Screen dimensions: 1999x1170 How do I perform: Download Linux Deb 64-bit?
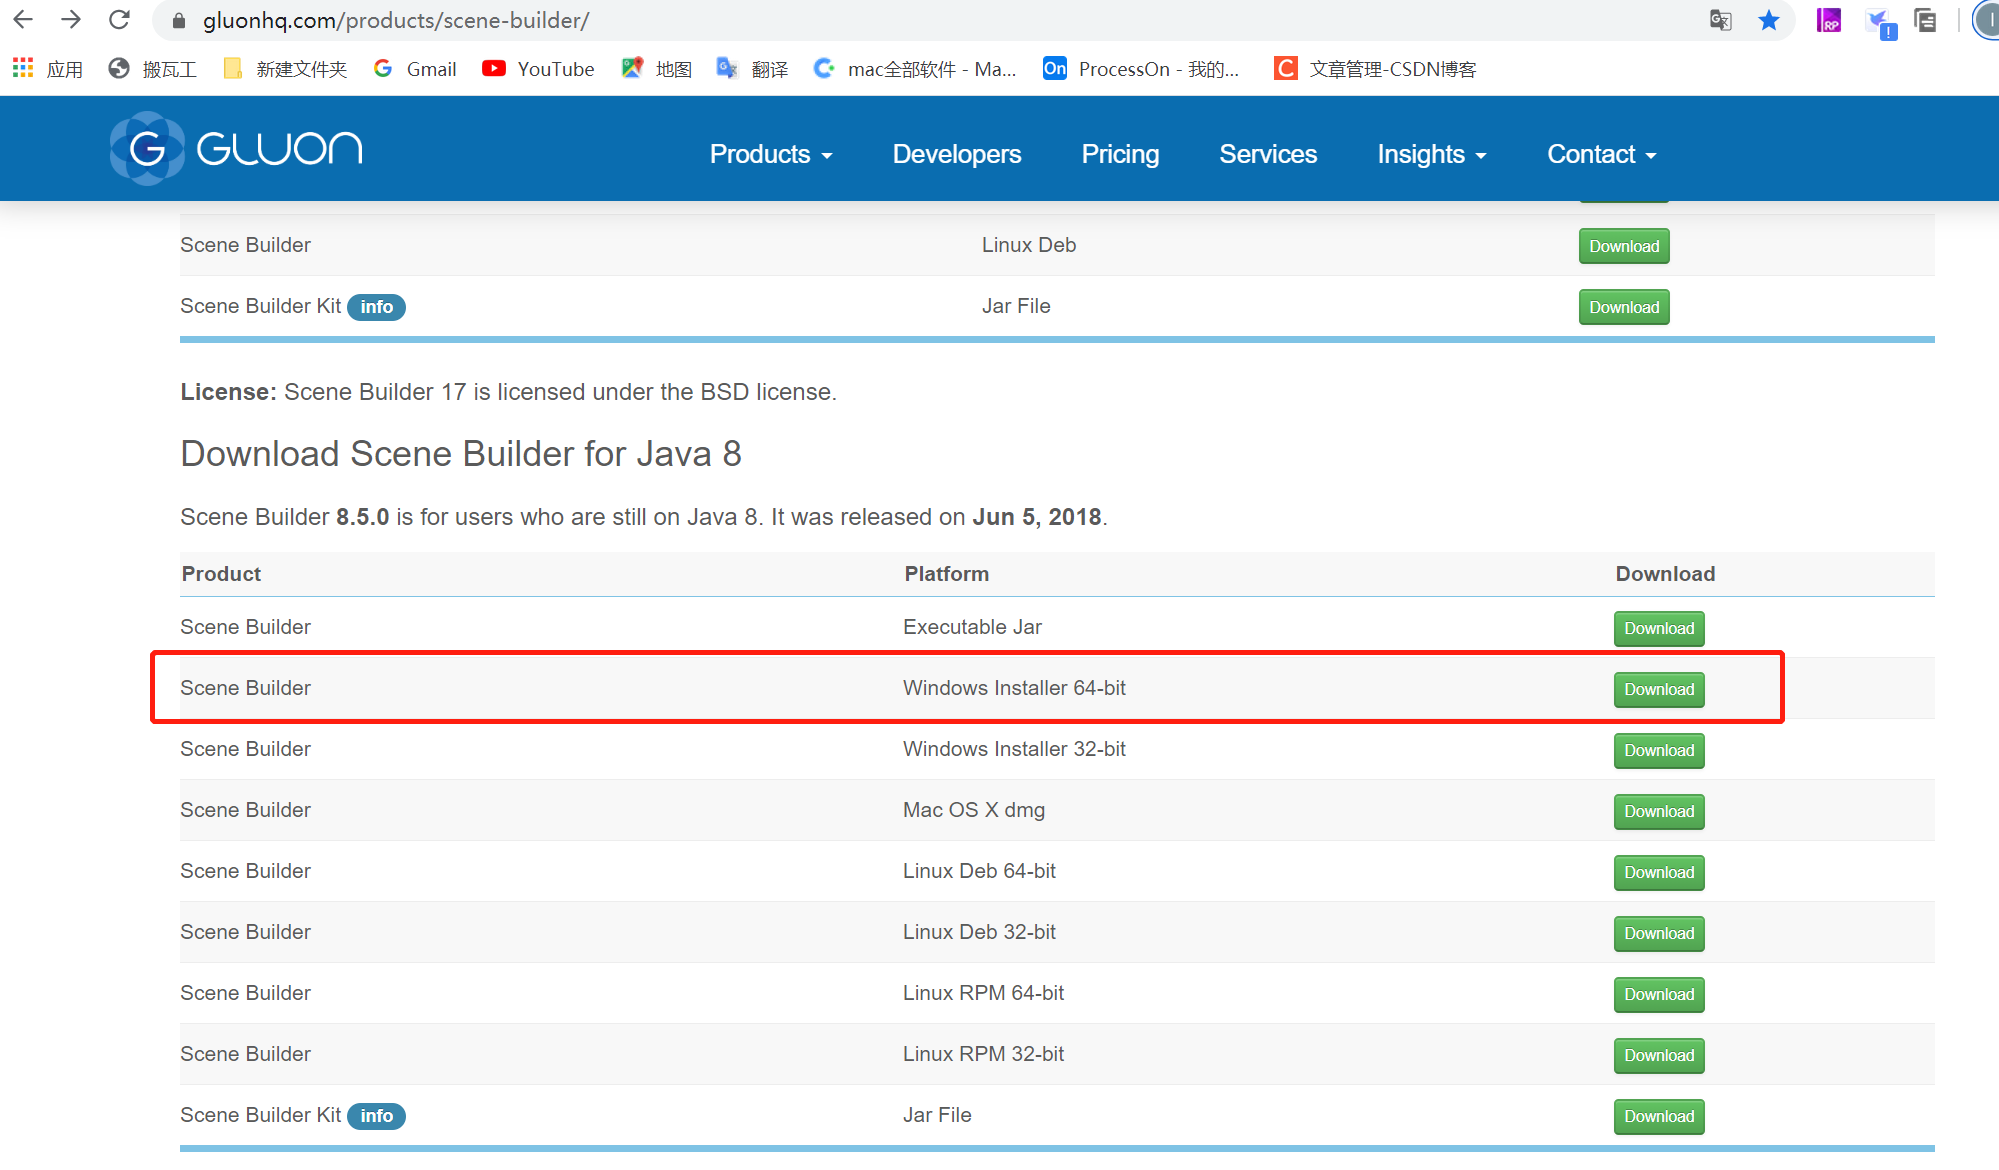pos(1659,872)
